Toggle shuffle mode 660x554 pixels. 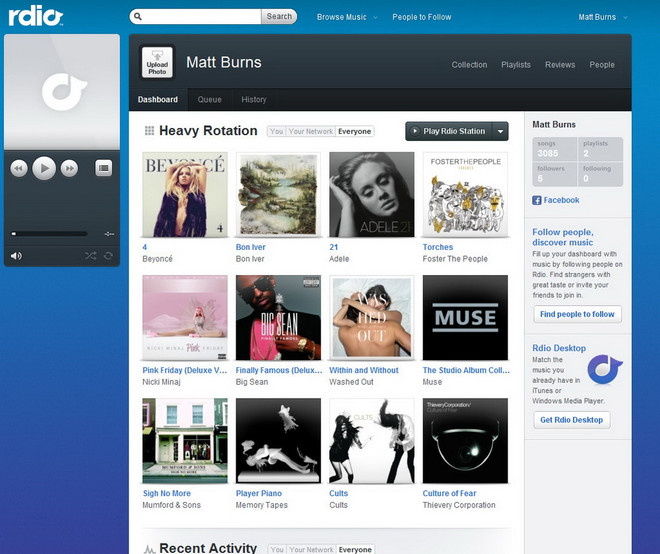90,256
